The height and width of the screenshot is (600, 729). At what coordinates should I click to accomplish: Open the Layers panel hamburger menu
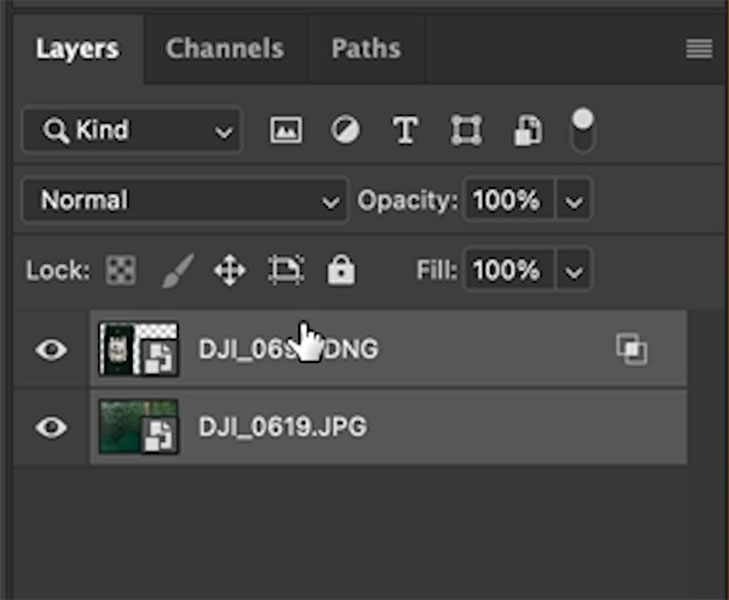pyautogui.click(x=699, y=49)
